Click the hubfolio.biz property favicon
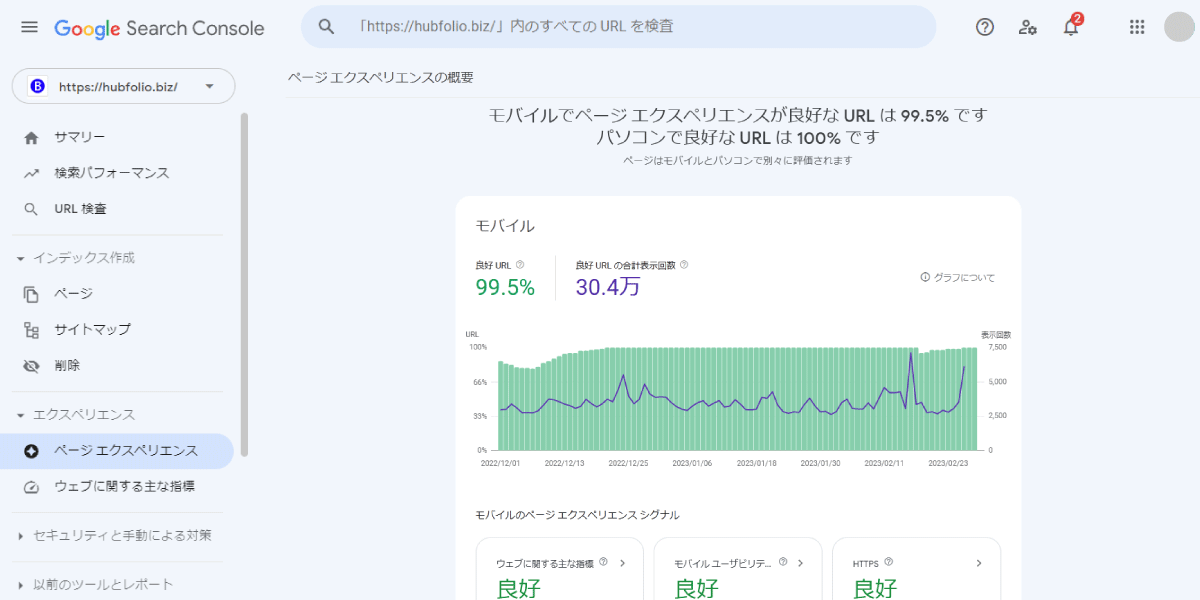The height and width of the screenshot is (600, 1200). pos(38,86)
